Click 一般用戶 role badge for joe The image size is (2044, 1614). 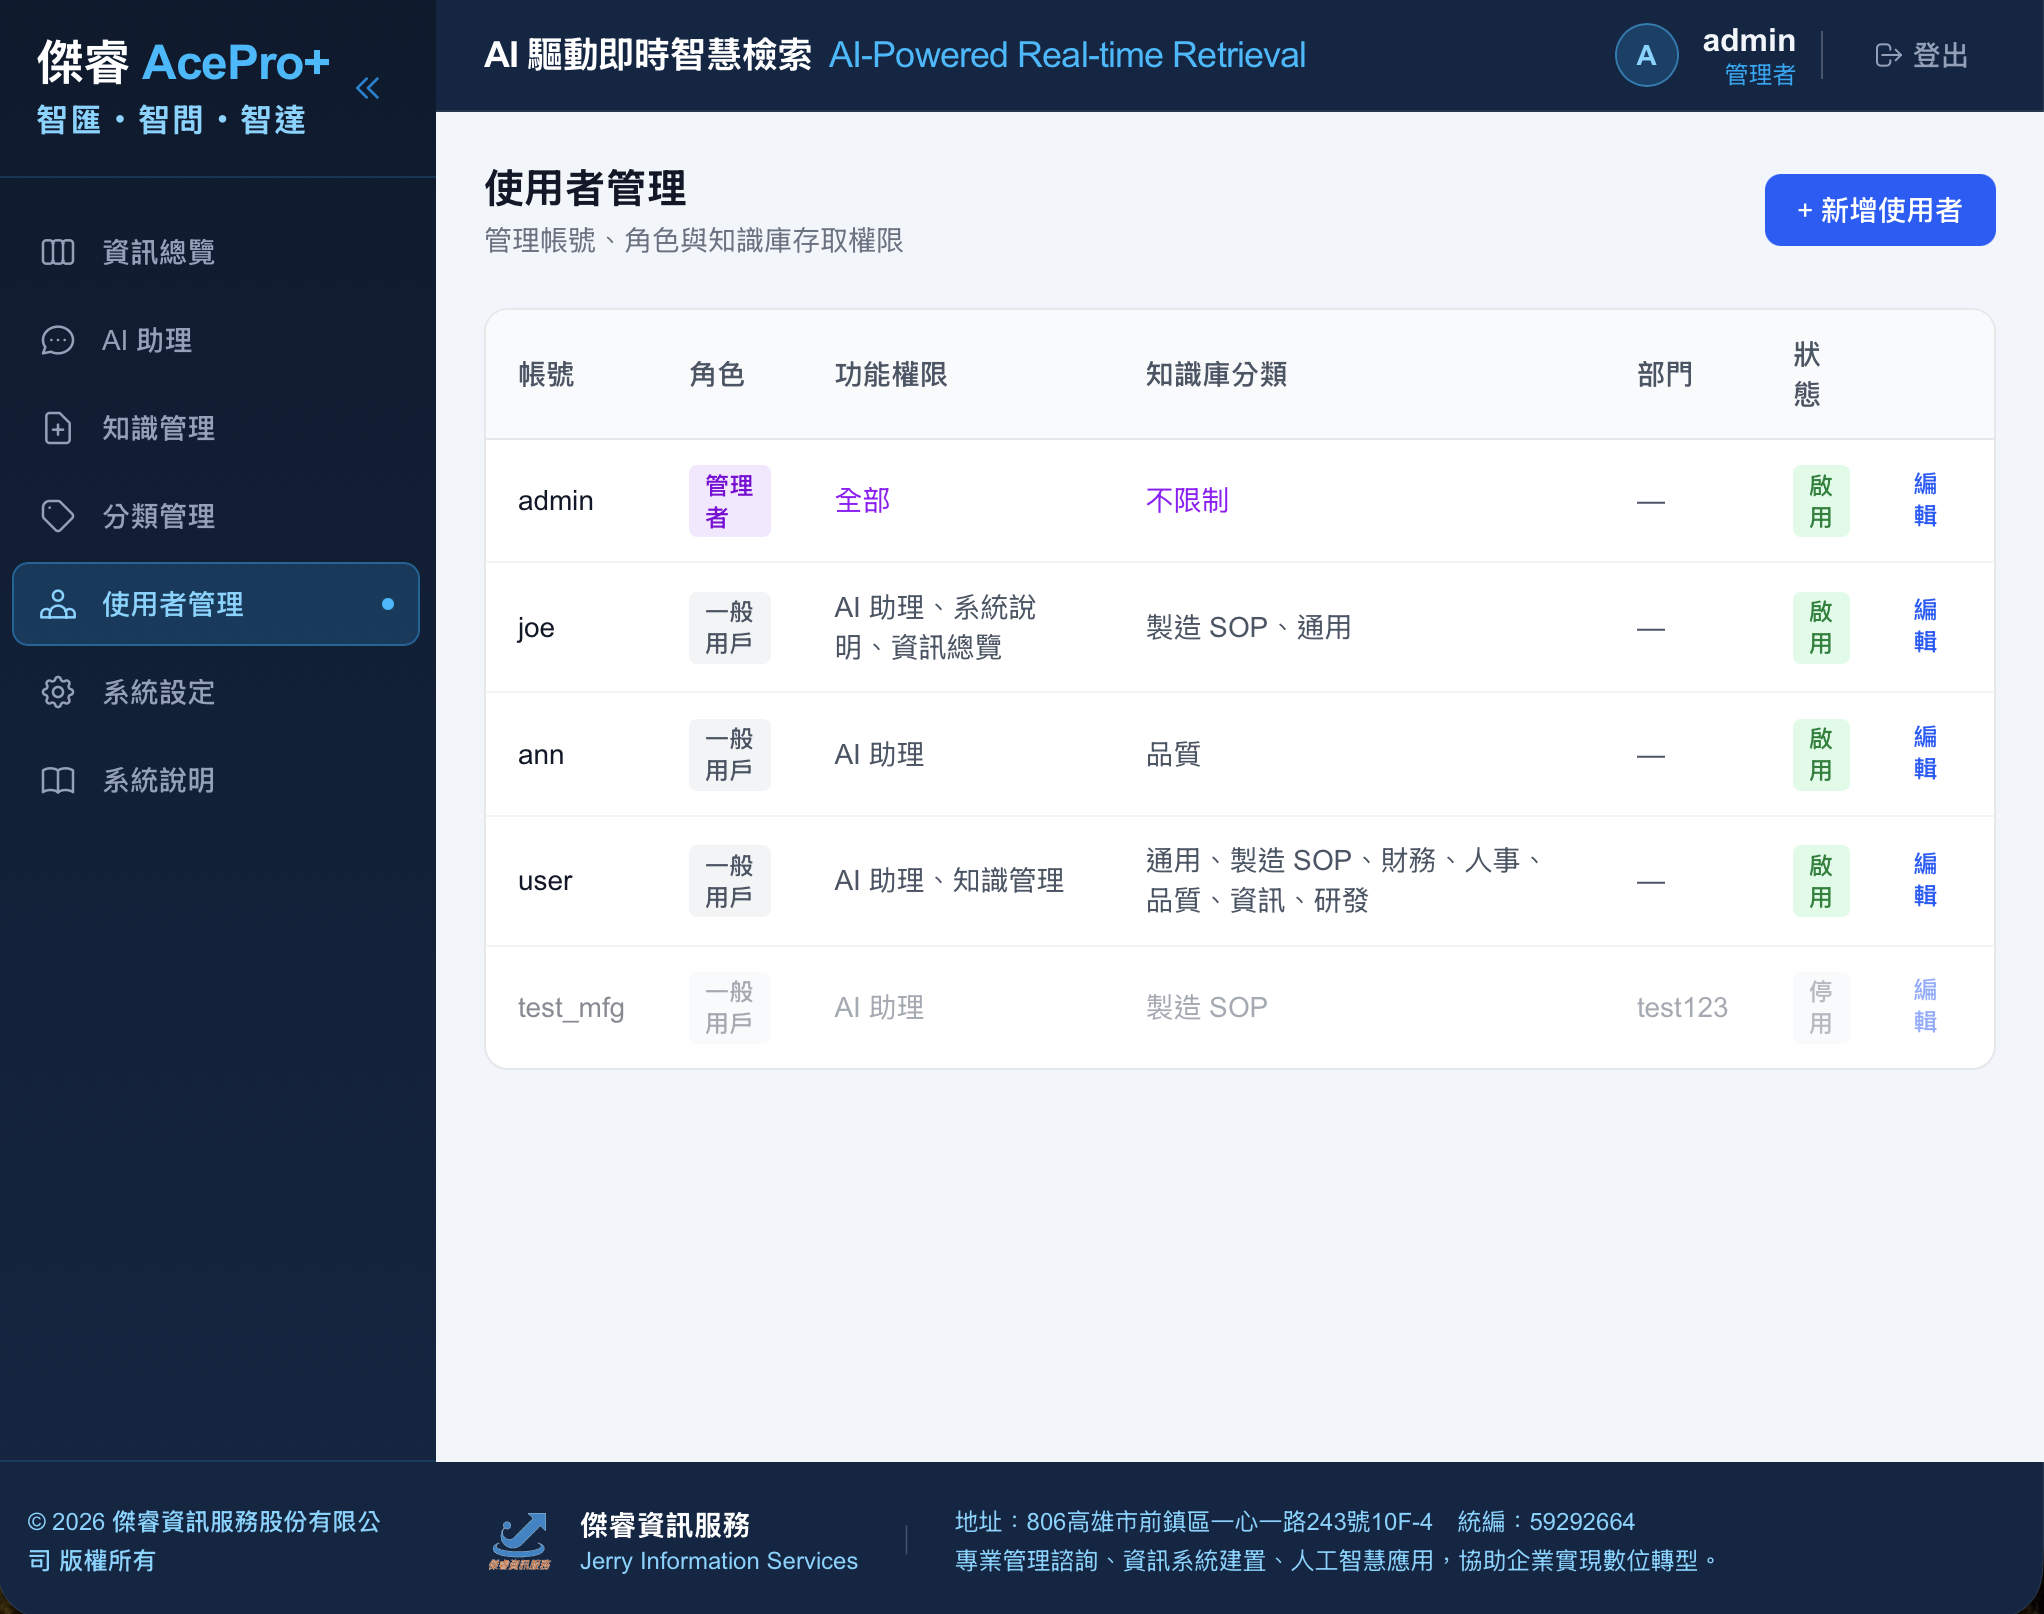click(x=729, y=627)
